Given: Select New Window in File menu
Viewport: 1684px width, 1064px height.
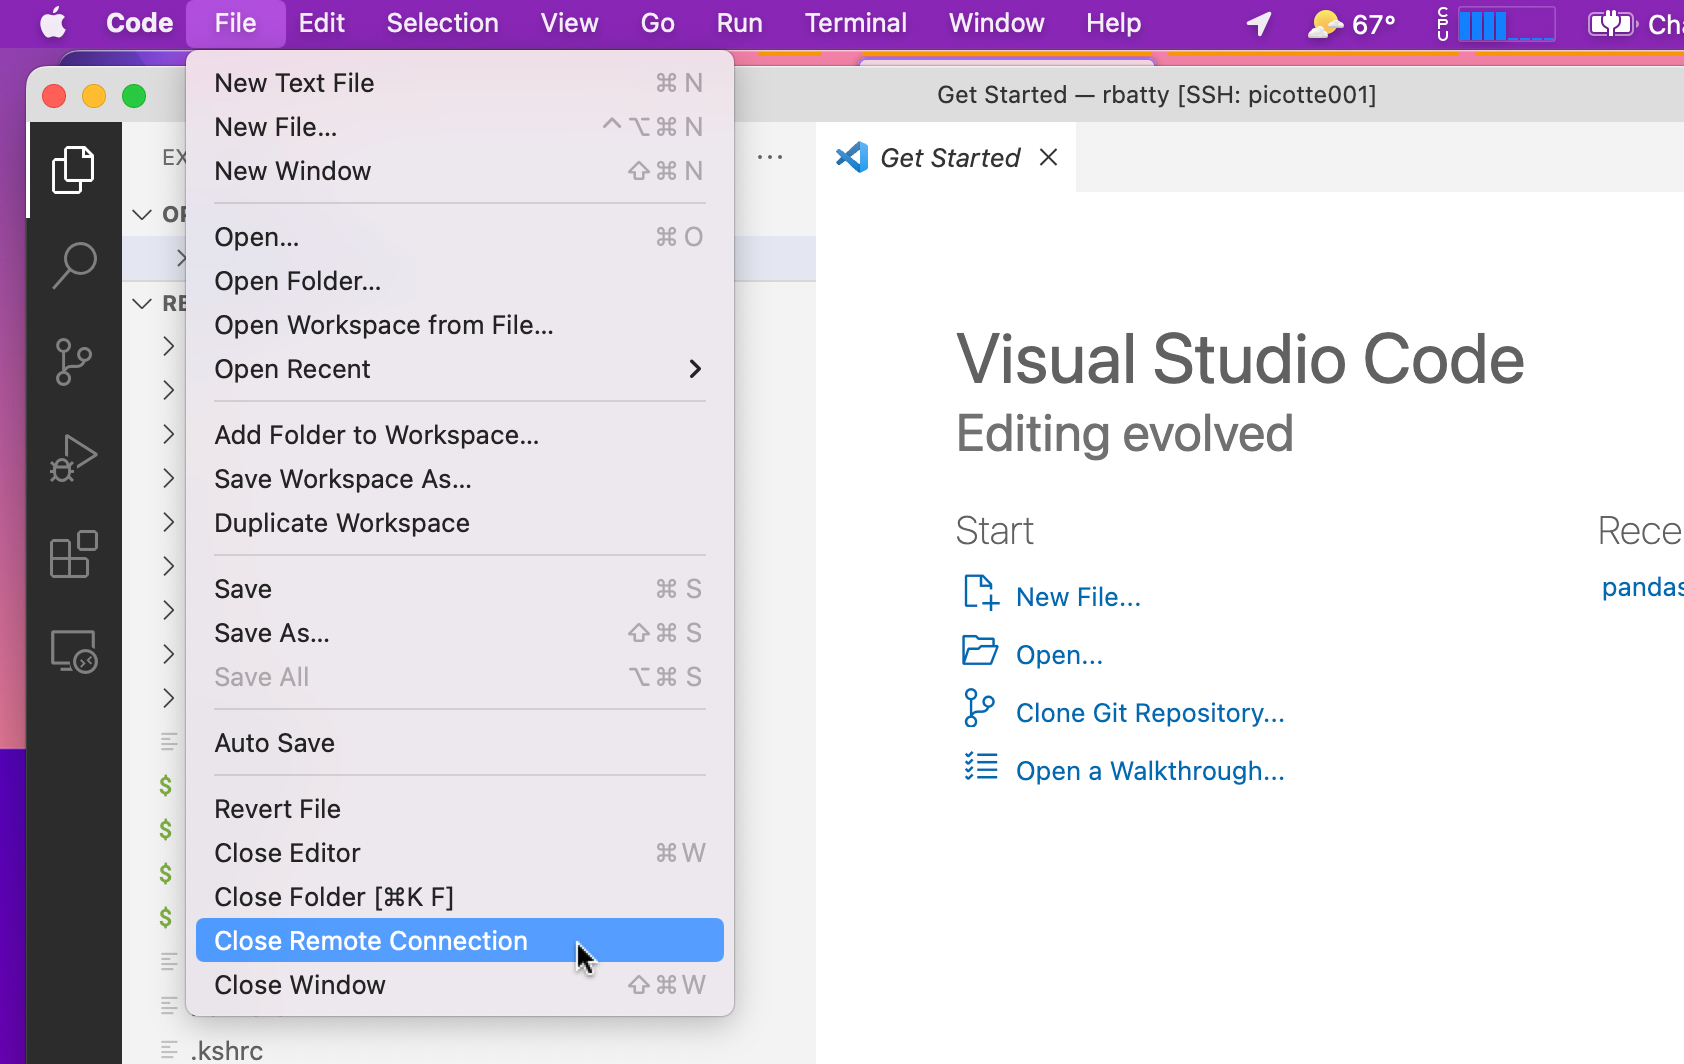Looking at the screenshot, I should (x=460, y=171).
